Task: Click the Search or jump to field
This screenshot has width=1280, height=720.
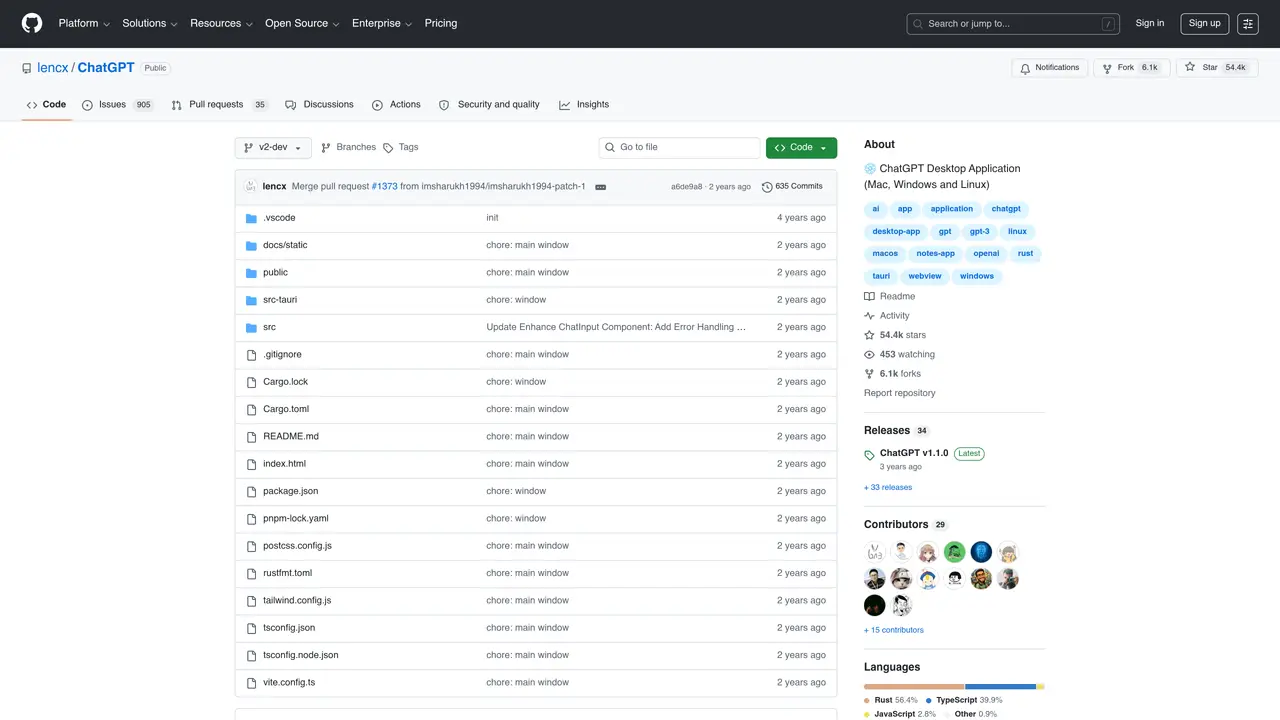Action: 1013,24
